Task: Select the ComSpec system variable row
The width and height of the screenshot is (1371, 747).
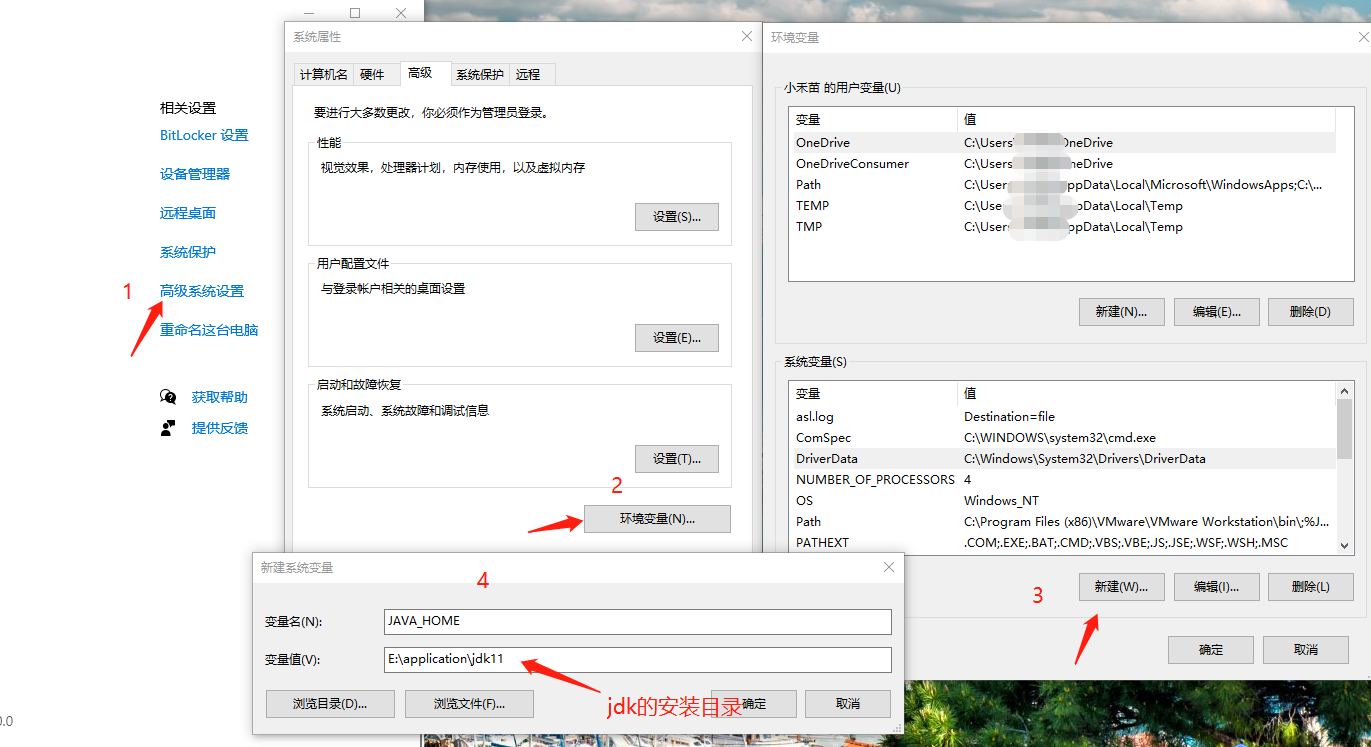Action: 1064,438
